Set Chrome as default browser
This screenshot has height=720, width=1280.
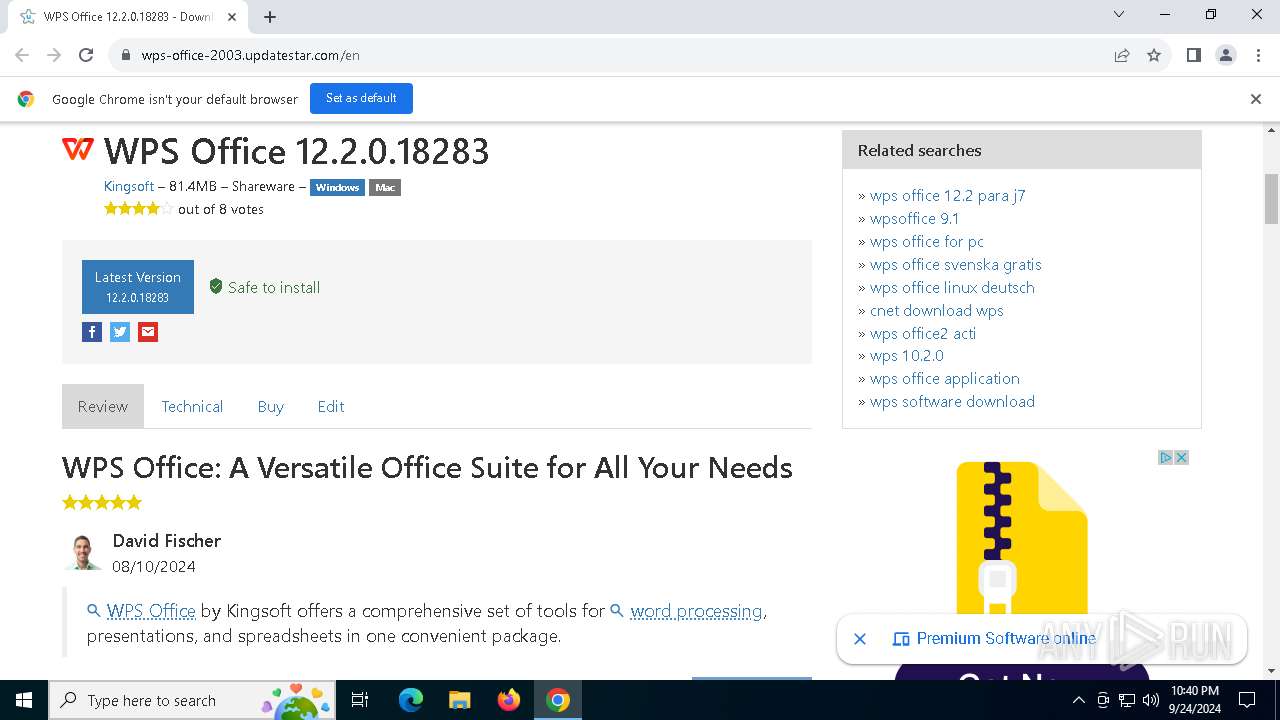pyautogui.click(x=361, y=98)
